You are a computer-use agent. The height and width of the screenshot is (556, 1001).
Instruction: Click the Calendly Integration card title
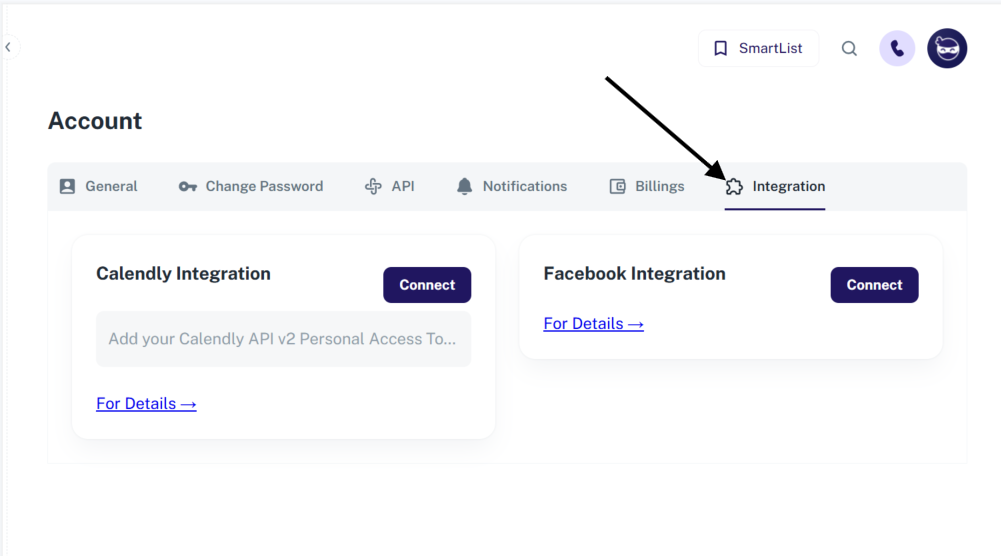click(x=183, y=274)
